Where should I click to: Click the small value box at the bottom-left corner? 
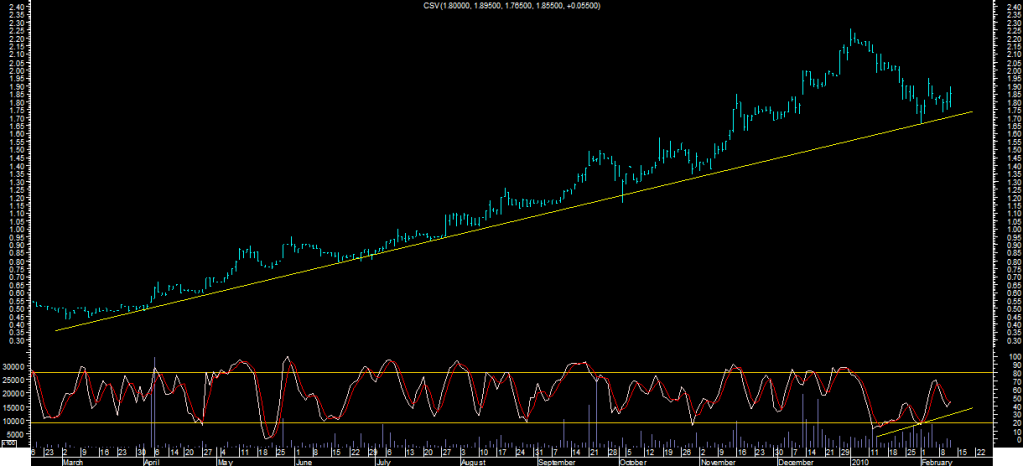9,444
